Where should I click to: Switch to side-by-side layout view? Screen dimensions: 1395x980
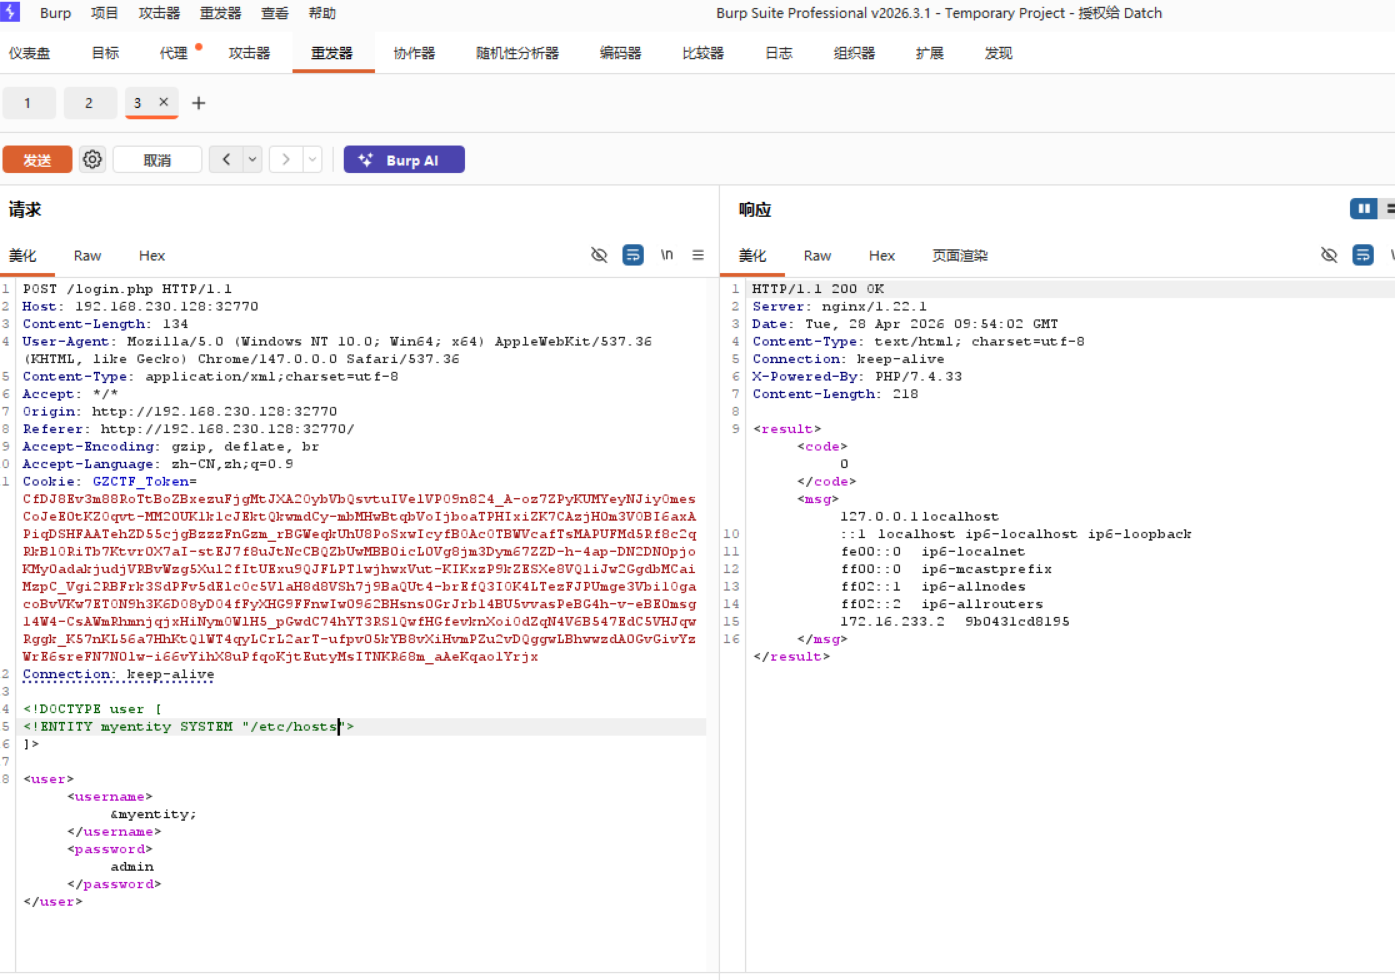[1364, 208]
